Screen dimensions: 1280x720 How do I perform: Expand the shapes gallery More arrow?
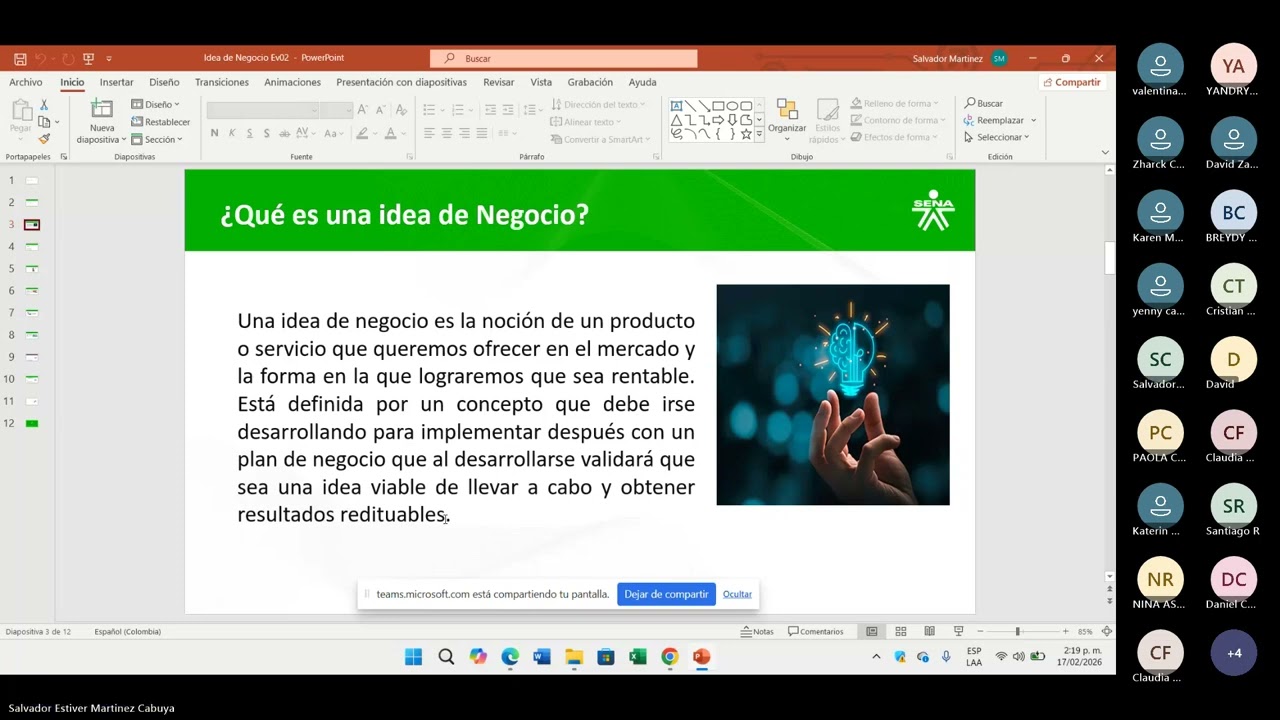pyautogui.click(x=759, y=134)
